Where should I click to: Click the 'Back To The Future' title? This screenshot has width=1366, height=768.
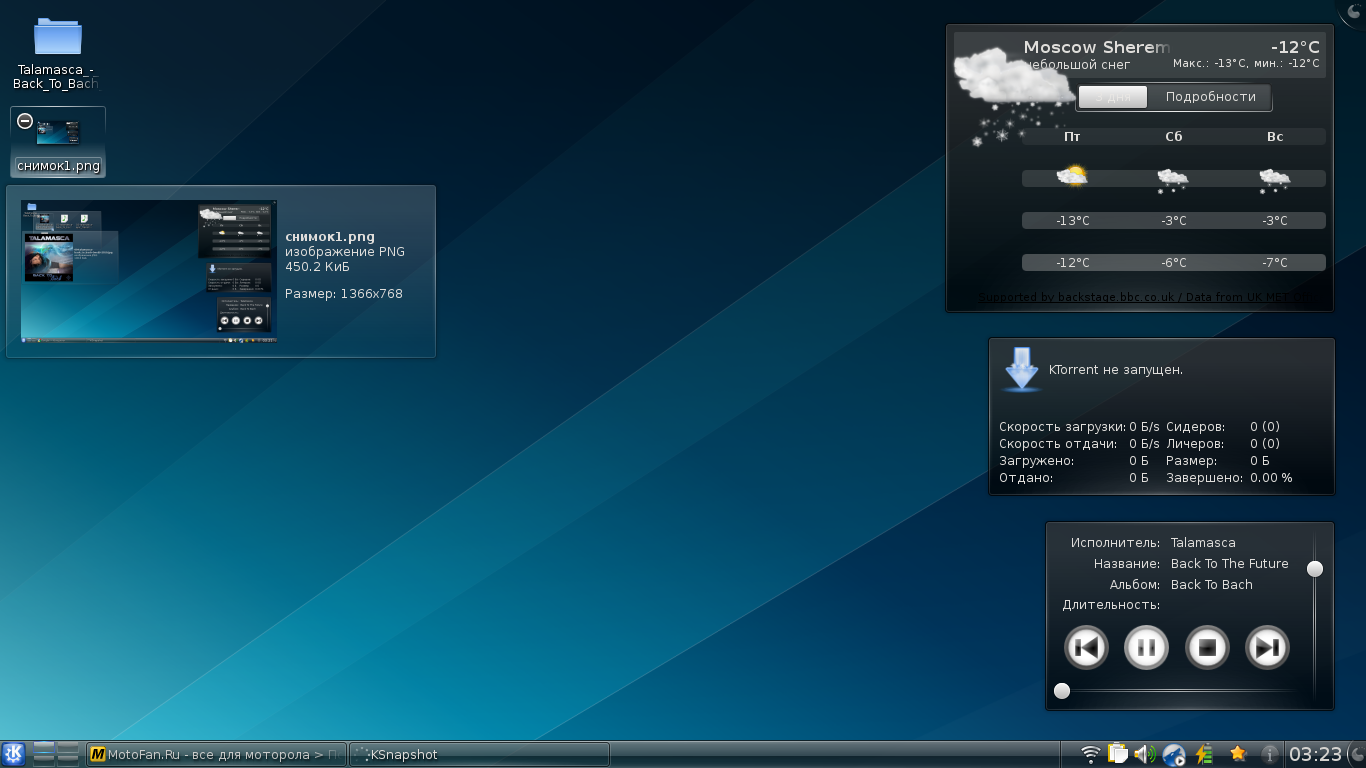1229,564
